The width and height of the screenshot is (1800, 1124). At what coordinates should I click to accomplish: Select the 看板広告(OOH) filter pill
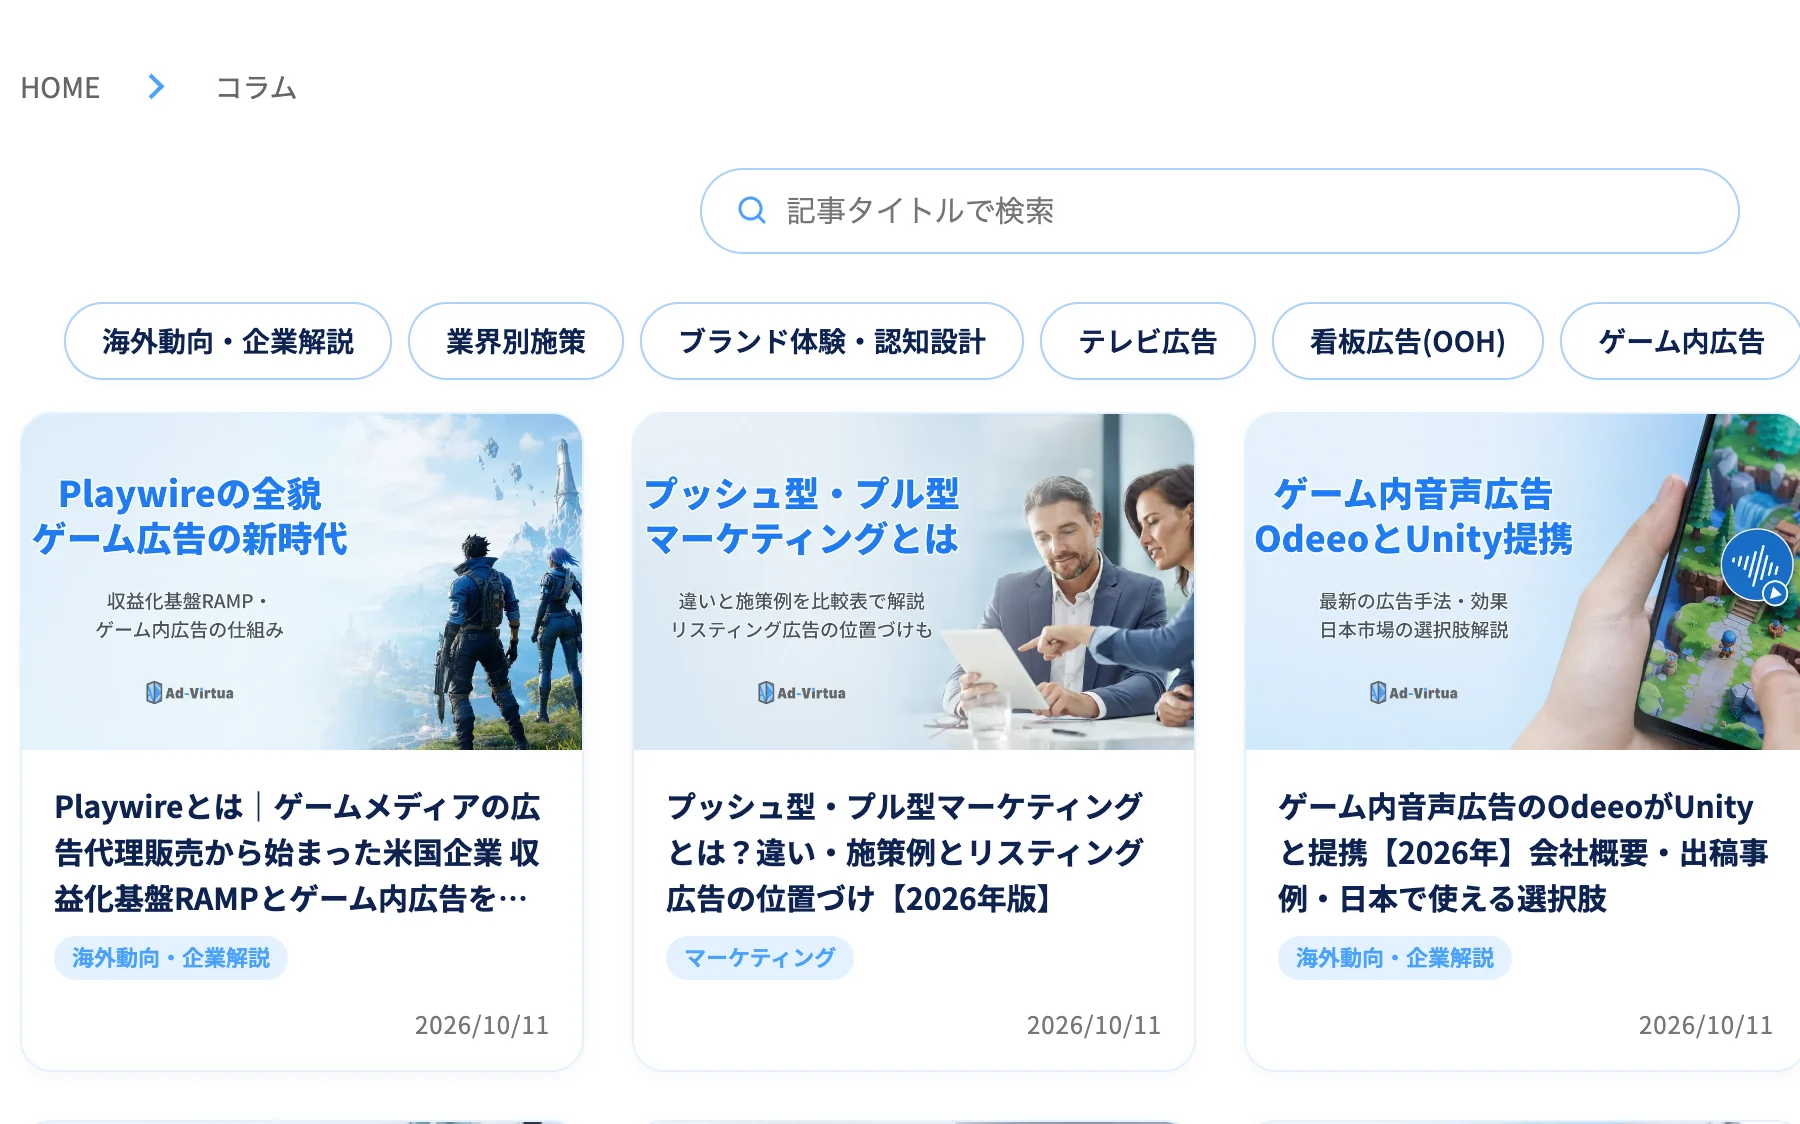(1408, 341)
